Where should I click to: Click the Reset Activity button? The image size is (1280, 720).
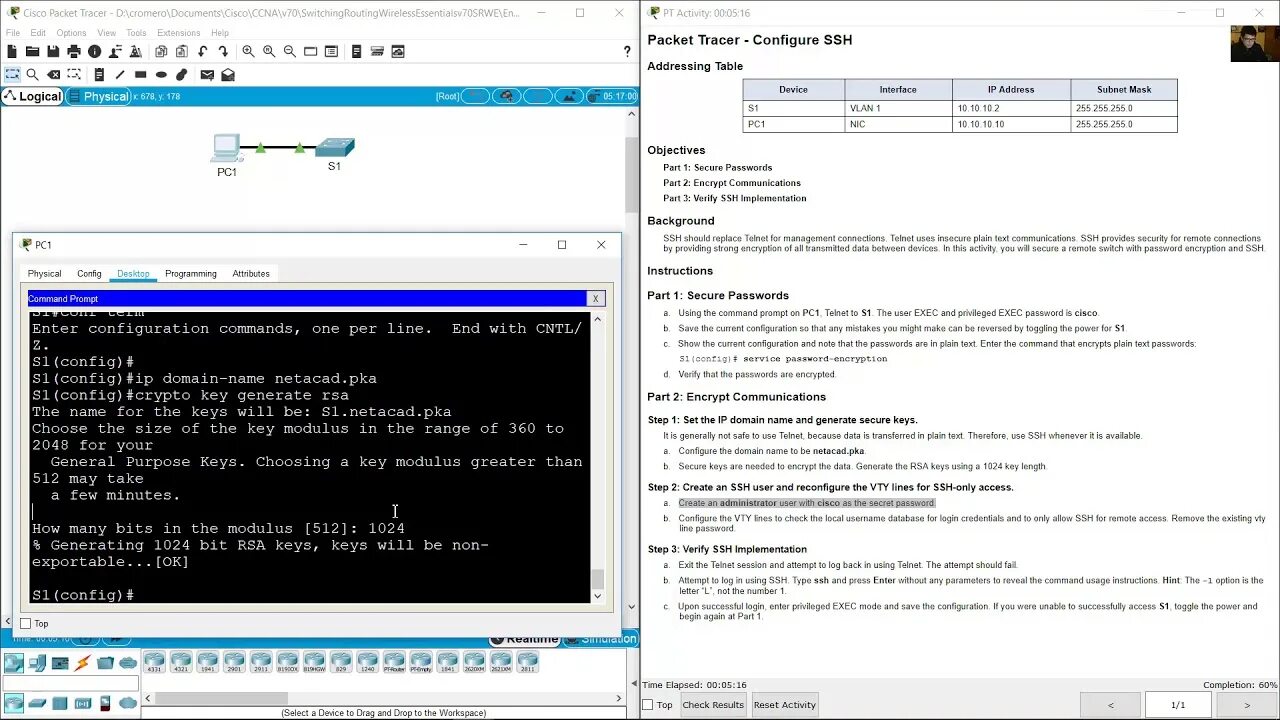click(x=785, y=705)
